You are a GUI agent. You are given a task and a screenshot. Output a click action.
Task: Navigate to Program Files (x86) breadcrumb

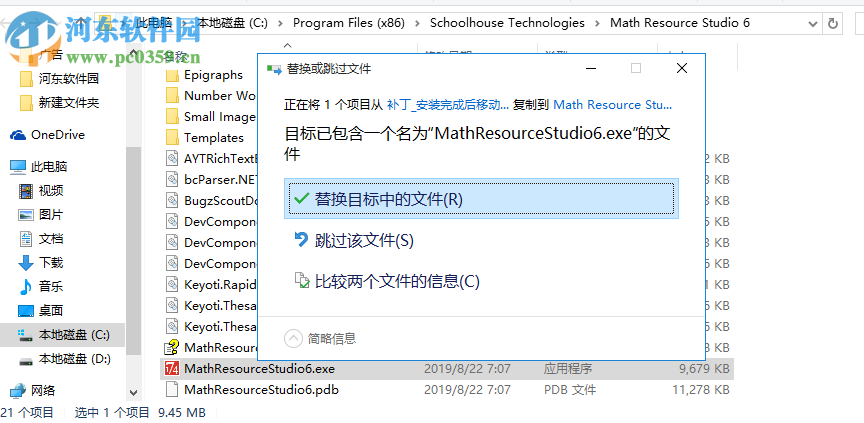[x=349, y=23]
